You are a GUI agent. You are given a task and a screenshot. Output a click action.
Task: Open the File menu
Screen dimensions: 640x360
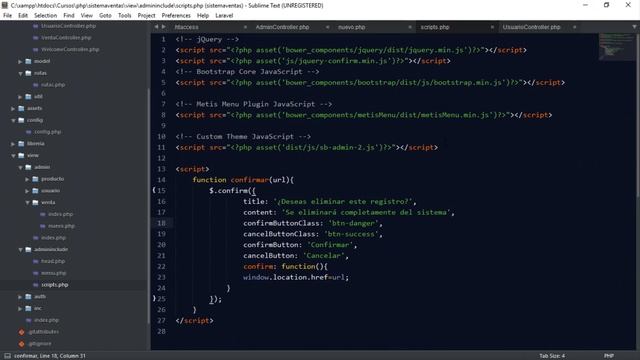tap(7, 16)
